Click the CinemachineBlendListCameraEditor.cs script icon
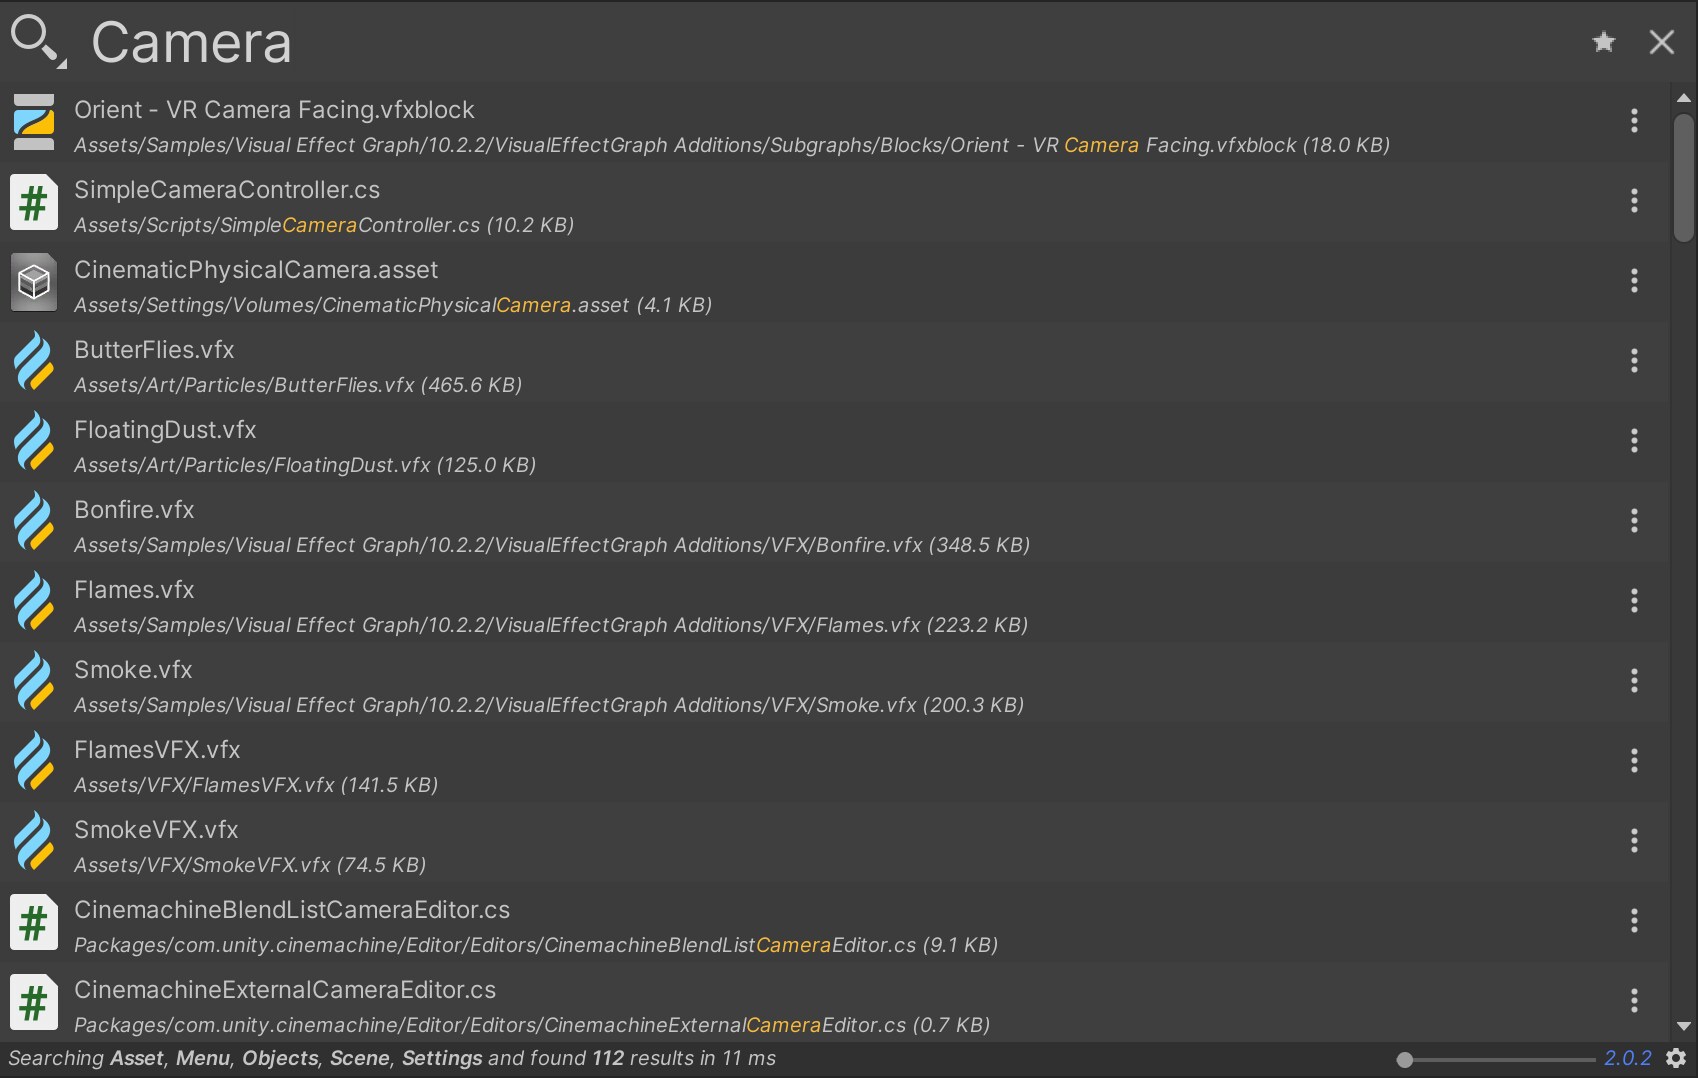The image size is (1698, 1078). pyautogui.click(x=34, y=922)
